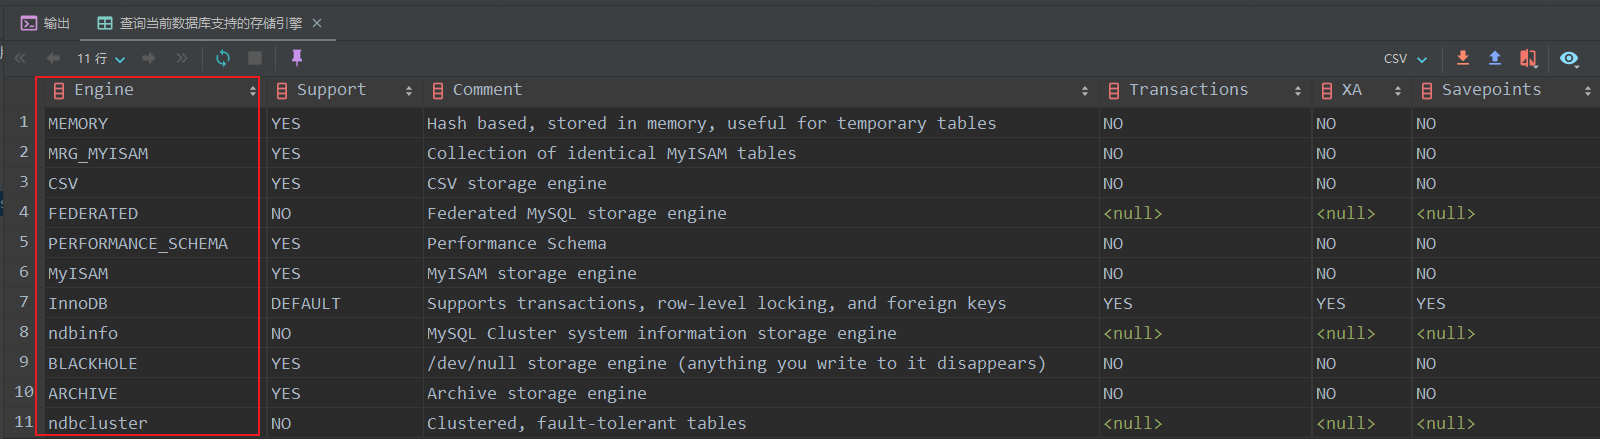Switch to the 输出 tab
The image size is (1600, 439).
click(46, 23)
